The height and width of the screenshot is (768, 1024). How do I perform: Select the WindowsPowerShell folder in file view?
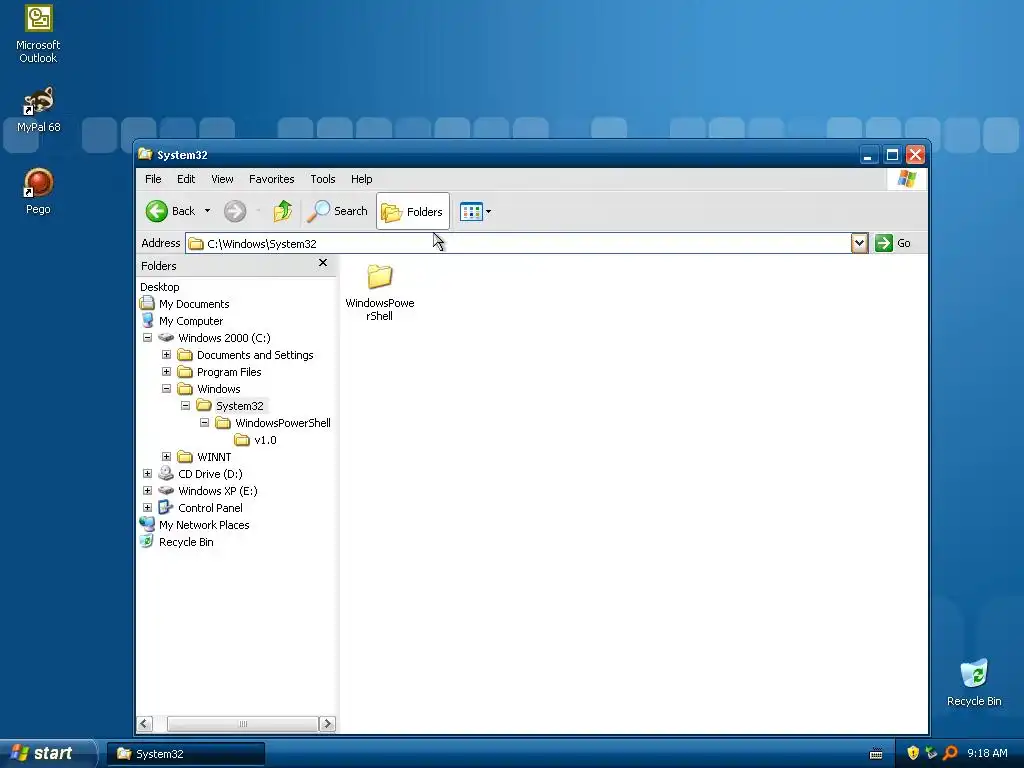pyautogui.click(x=379, y=293)
